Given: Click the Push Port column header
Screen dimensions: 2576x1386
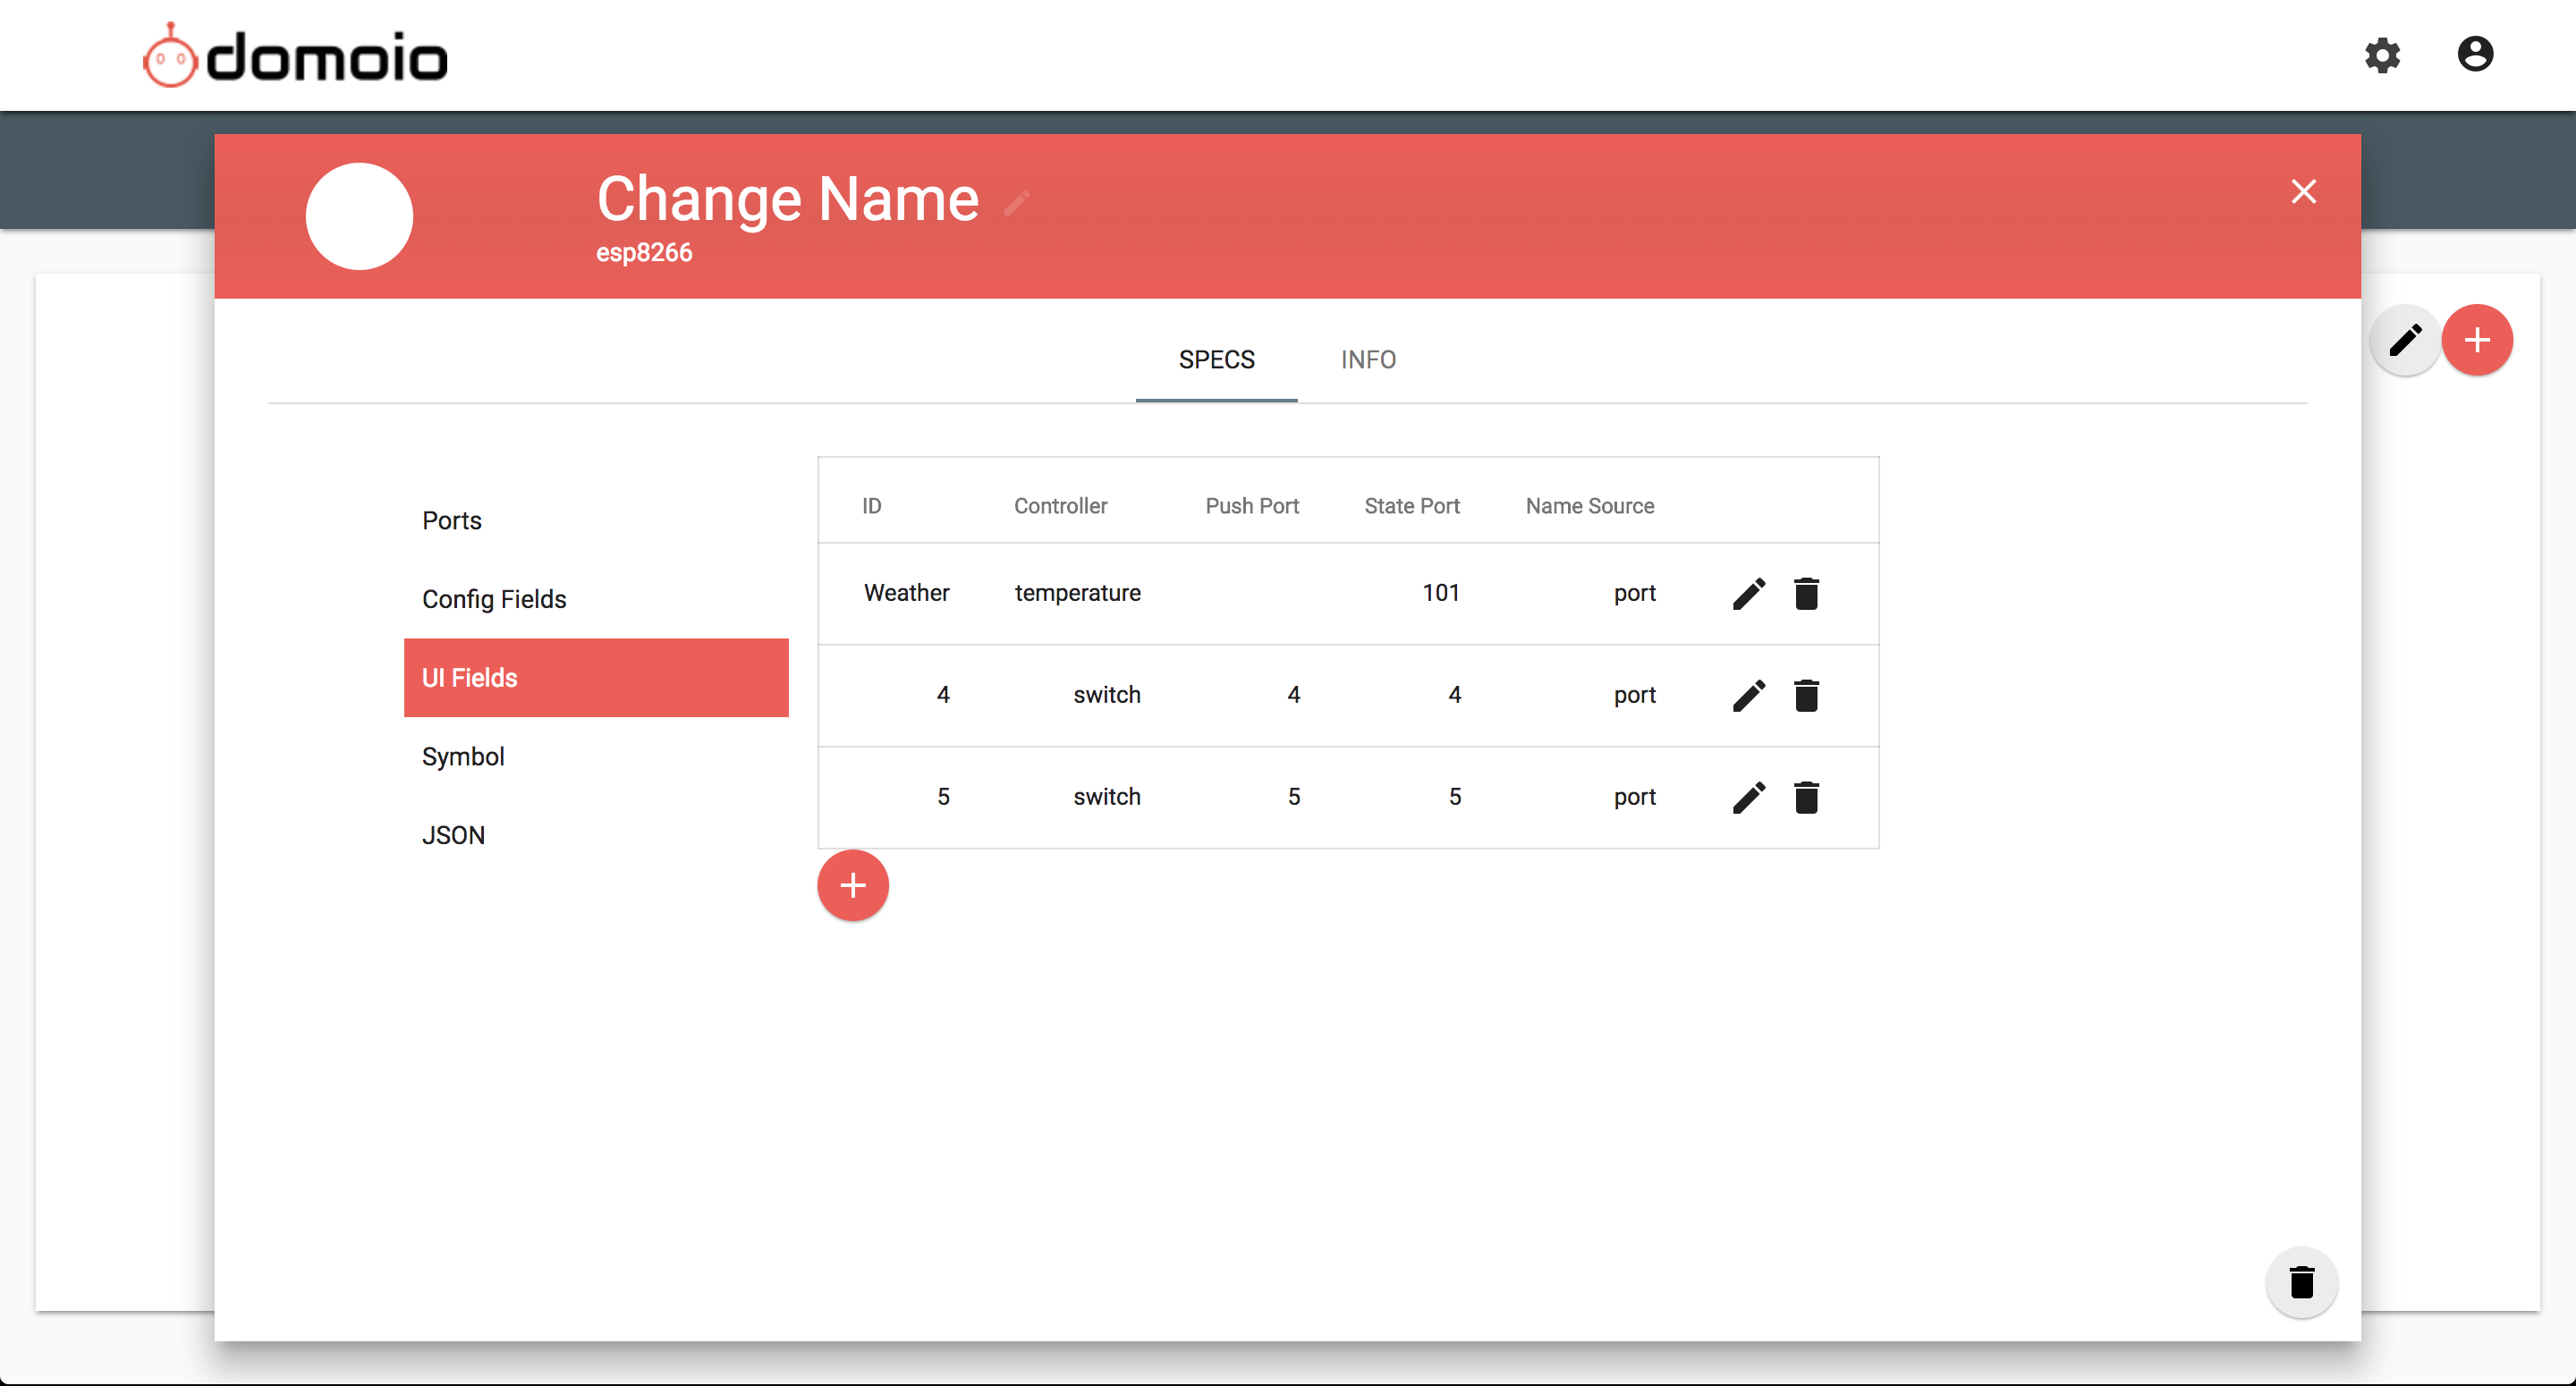Looking at the screenshot, I should pyautogui.click(x=1251, y=506).
